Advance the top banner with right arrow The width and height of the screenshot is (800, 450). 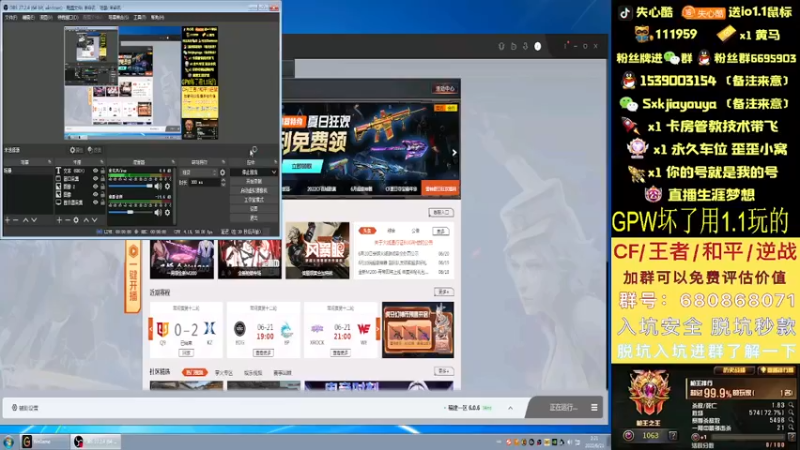pyautogui.click(x=454, y=153)
